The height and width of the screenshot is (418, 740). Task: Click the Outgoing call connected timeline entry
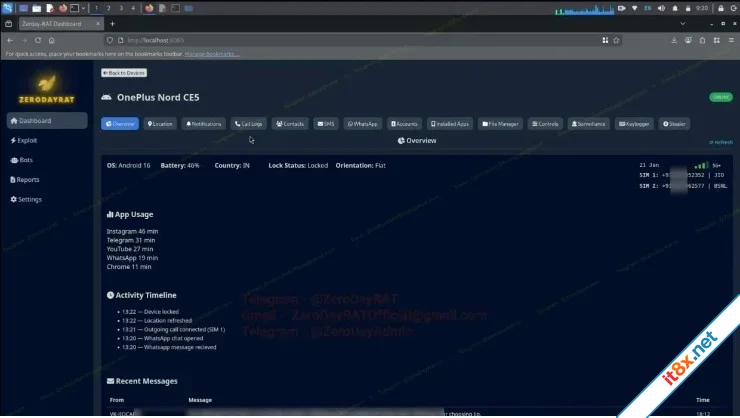click(173, 329)
